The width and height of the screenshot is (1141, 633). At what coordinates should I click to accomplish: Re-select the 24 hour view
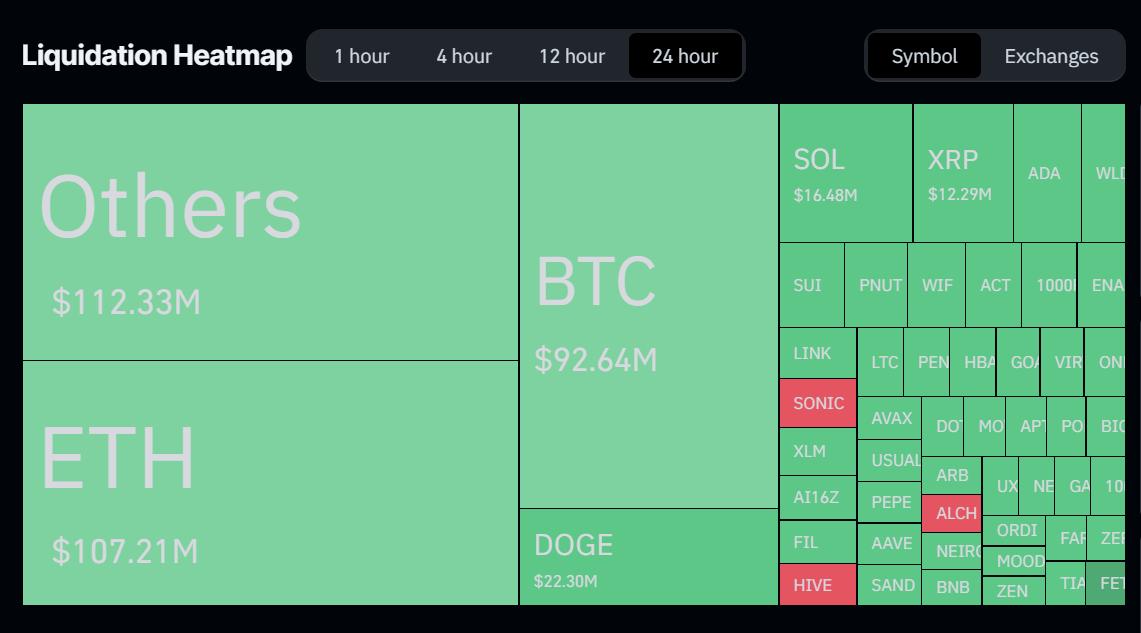pyautogui.click(x=685, y=56)
